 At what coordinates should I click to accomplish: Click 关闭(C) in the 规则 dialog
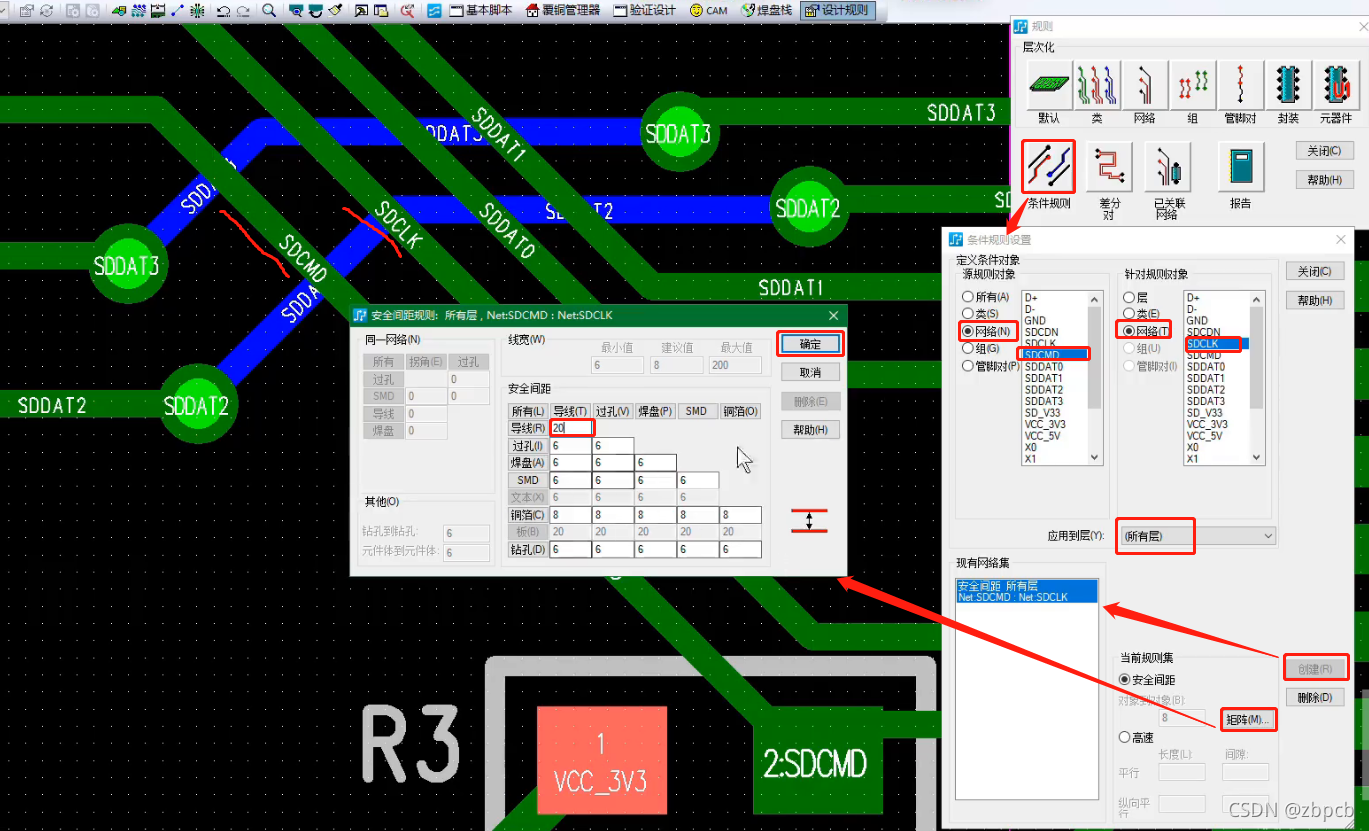click(1325, 151)
